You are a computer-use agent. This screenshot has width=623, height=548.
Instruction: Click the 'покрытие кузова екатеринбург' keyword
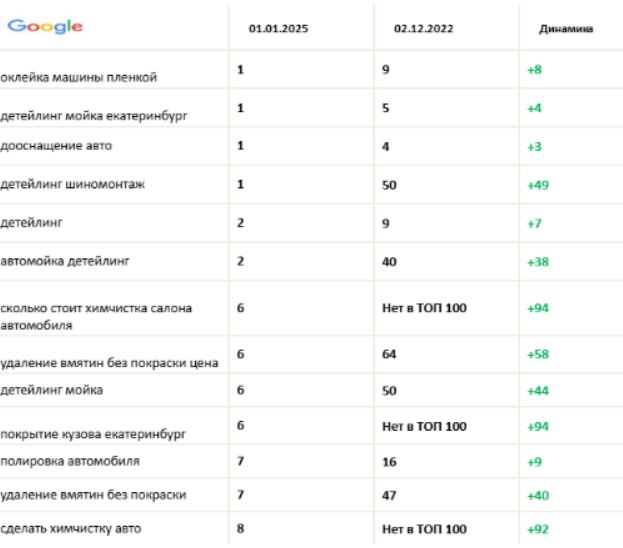pyautogui.click(x=93, y=434)
